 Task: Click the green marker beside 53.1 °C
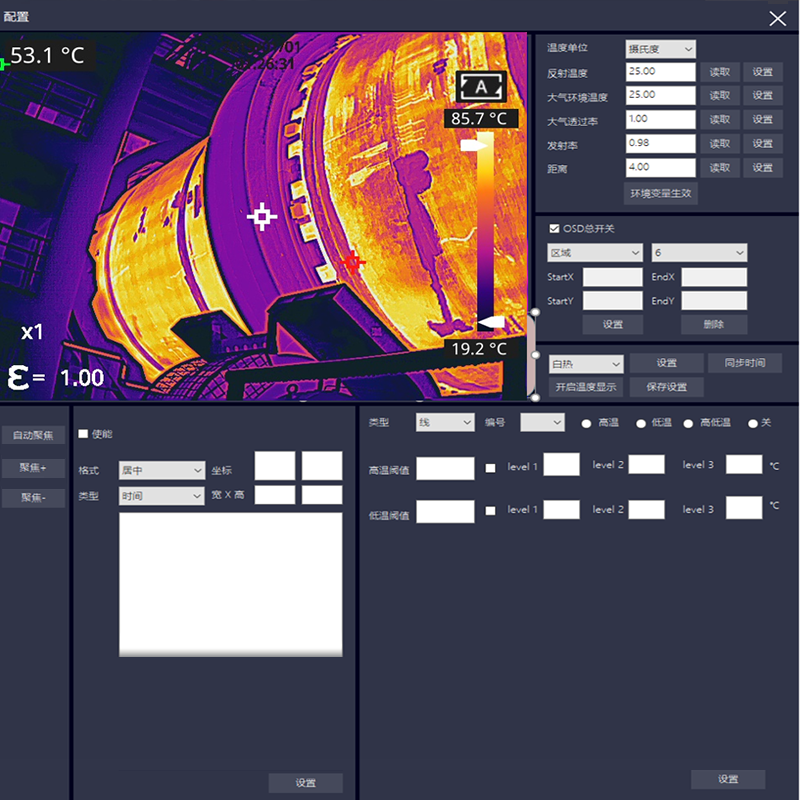pyautogui.click(x=4, y=64)
